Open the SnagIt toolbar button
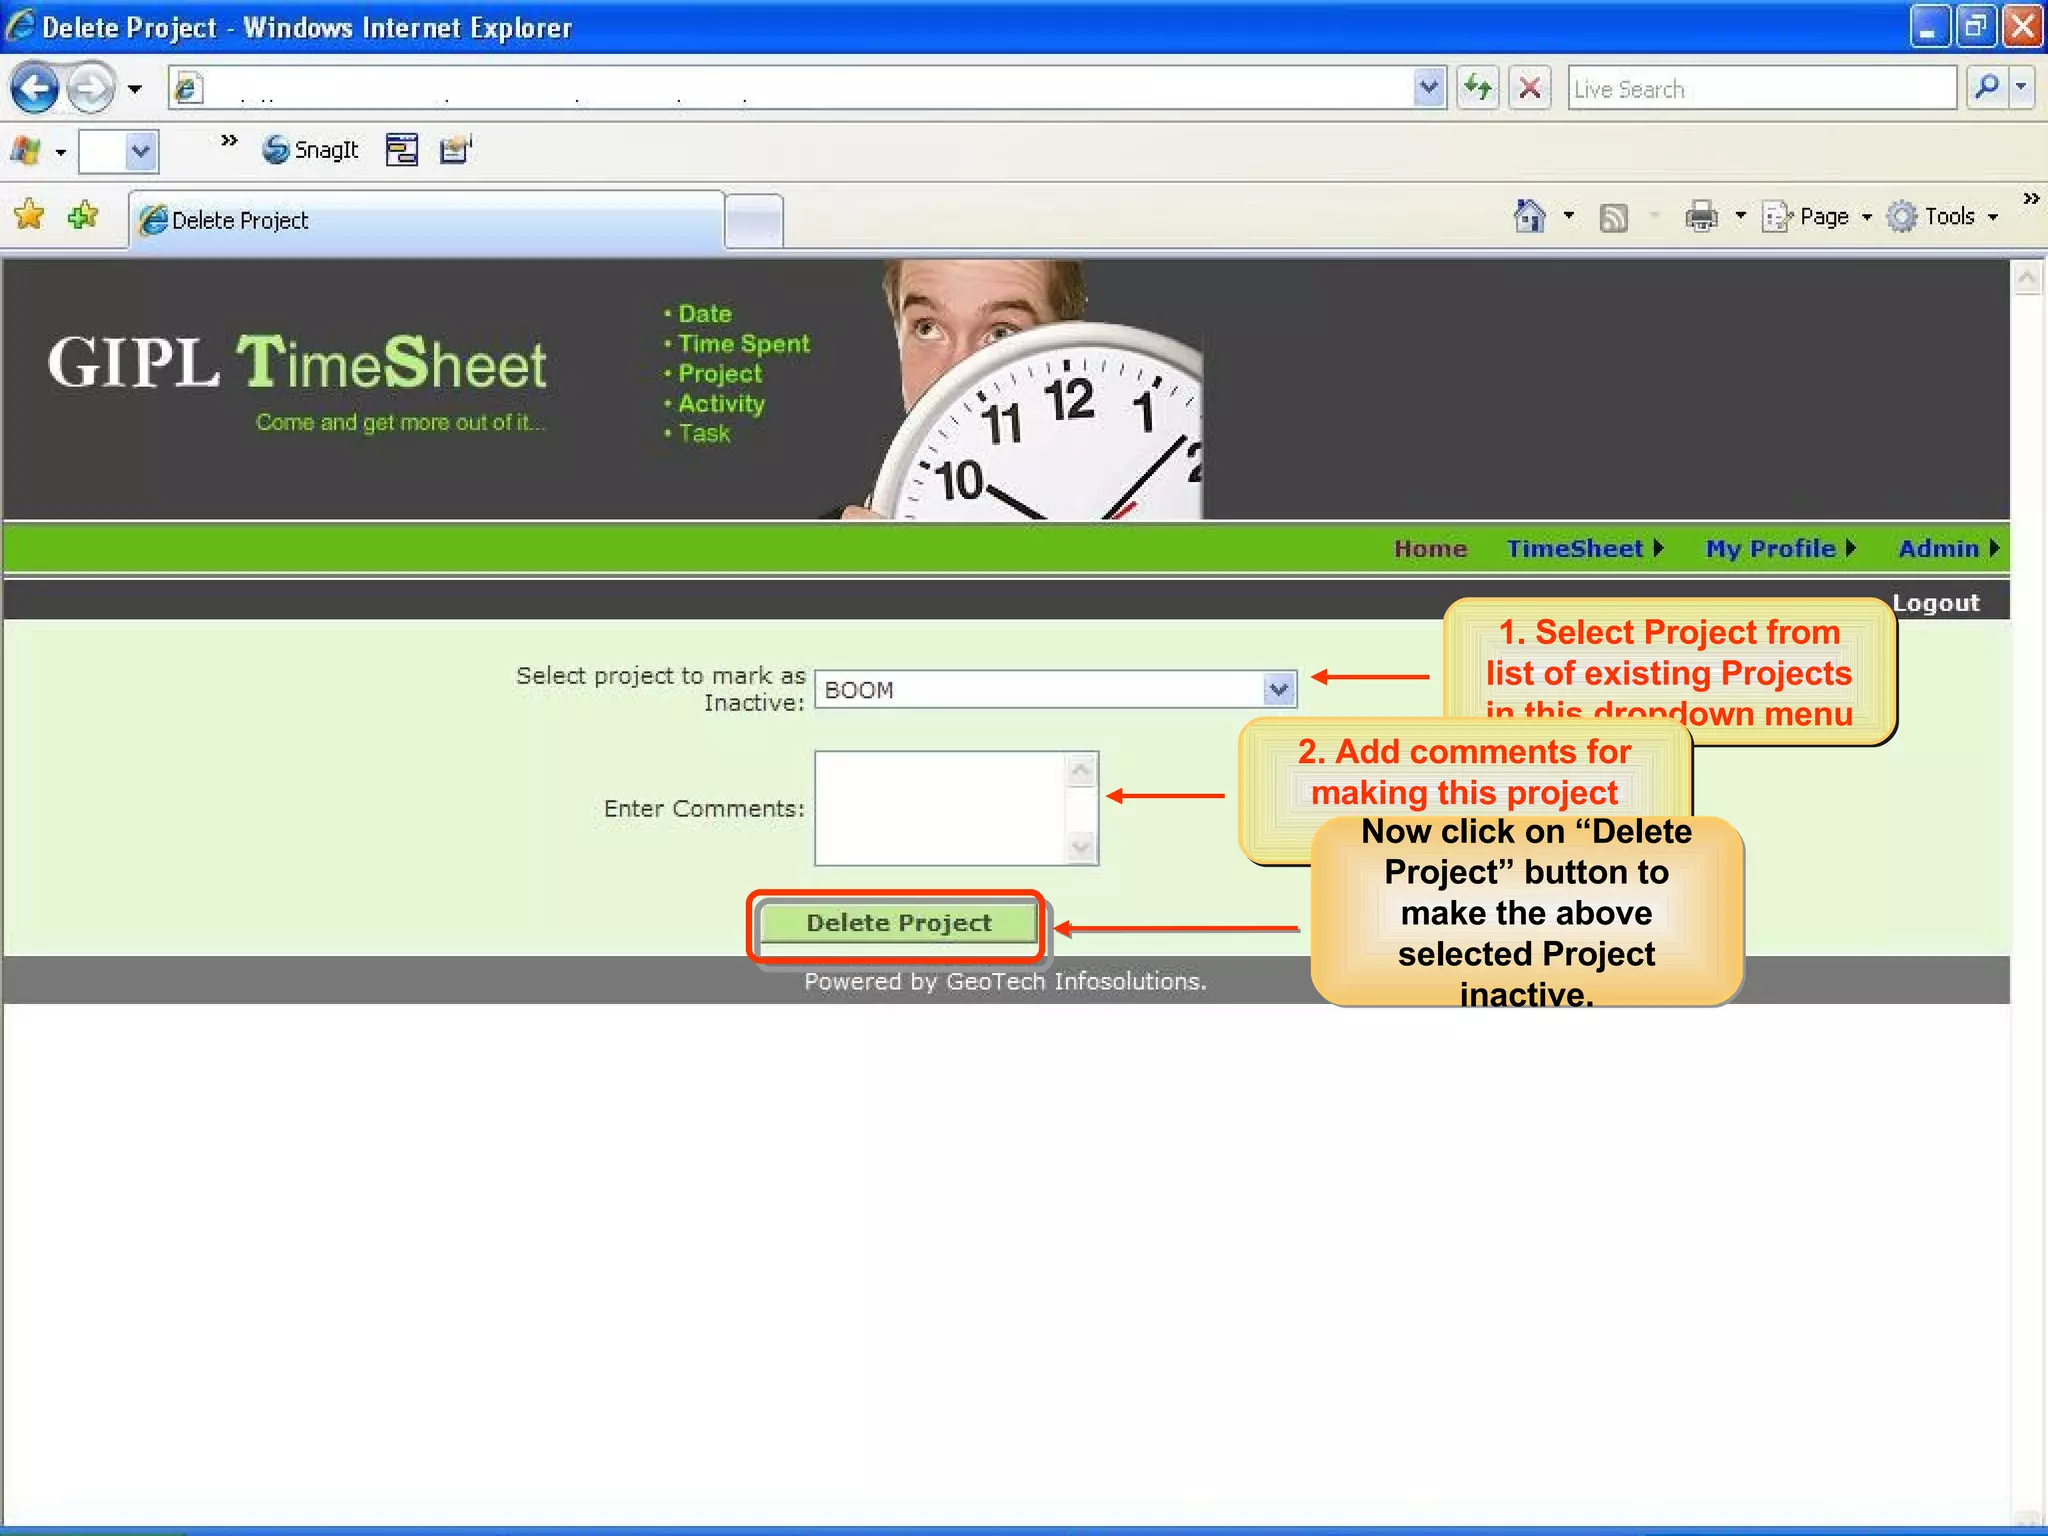Screen dimensions: 2048x1536 coord(310,150)
